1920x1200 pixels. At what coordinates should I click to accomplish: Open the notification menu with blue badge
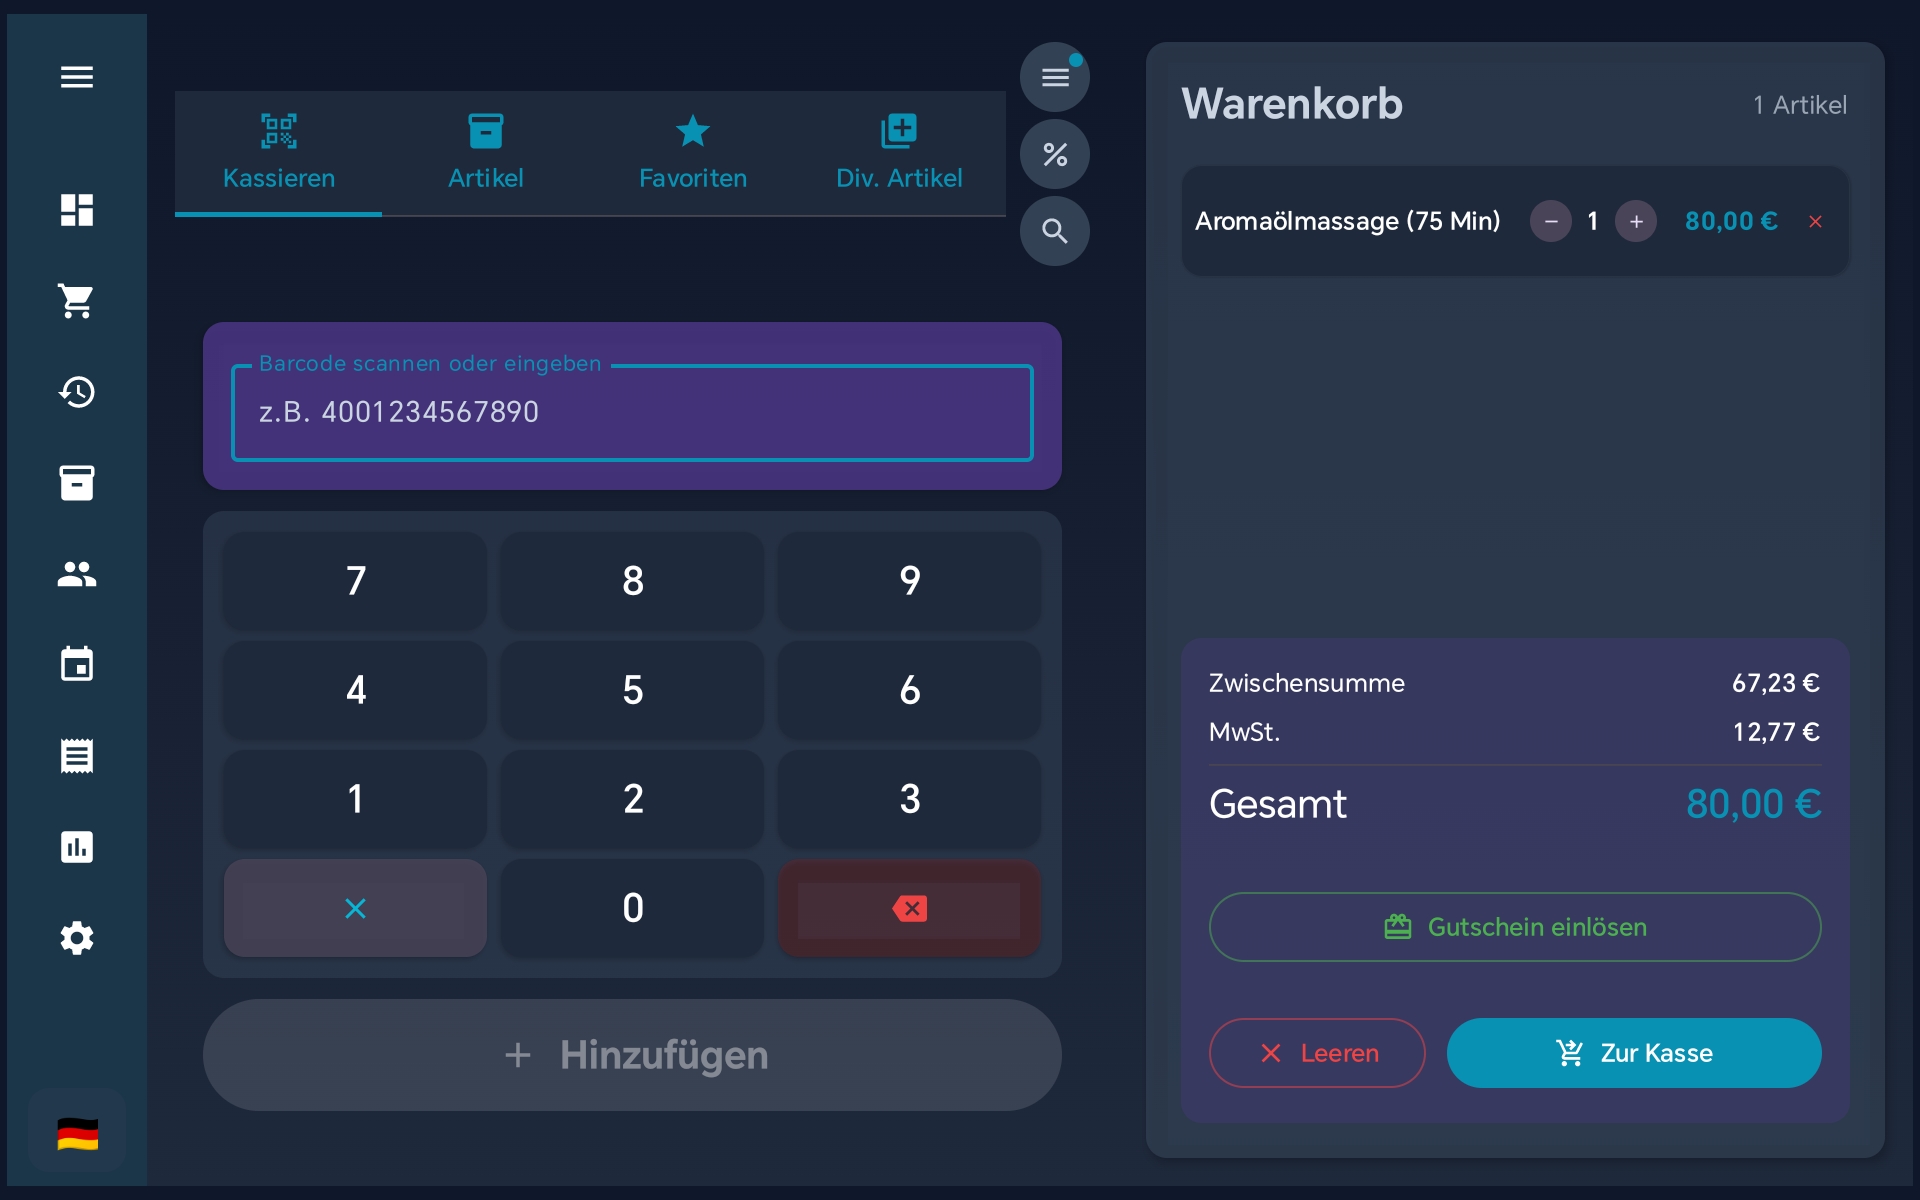click(x=1054, y=76)
